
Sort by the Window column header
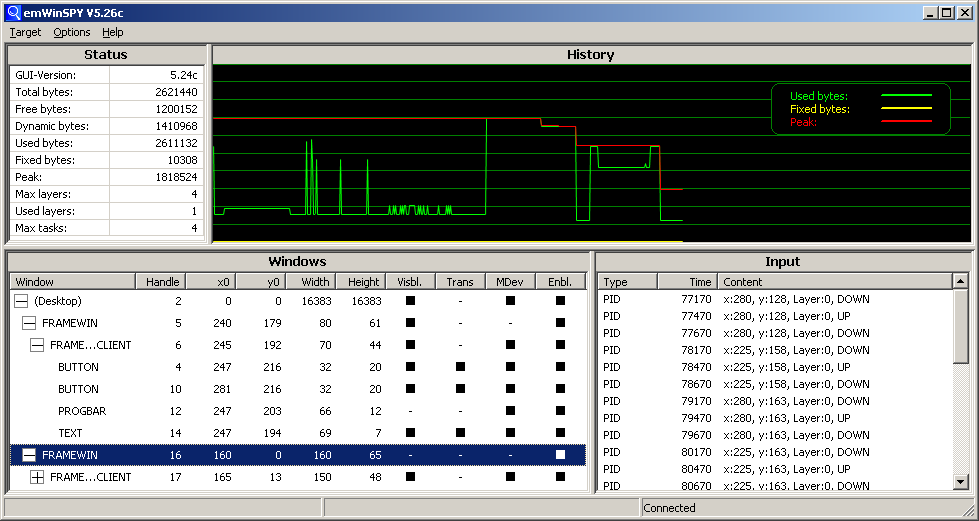pos(73,282)
